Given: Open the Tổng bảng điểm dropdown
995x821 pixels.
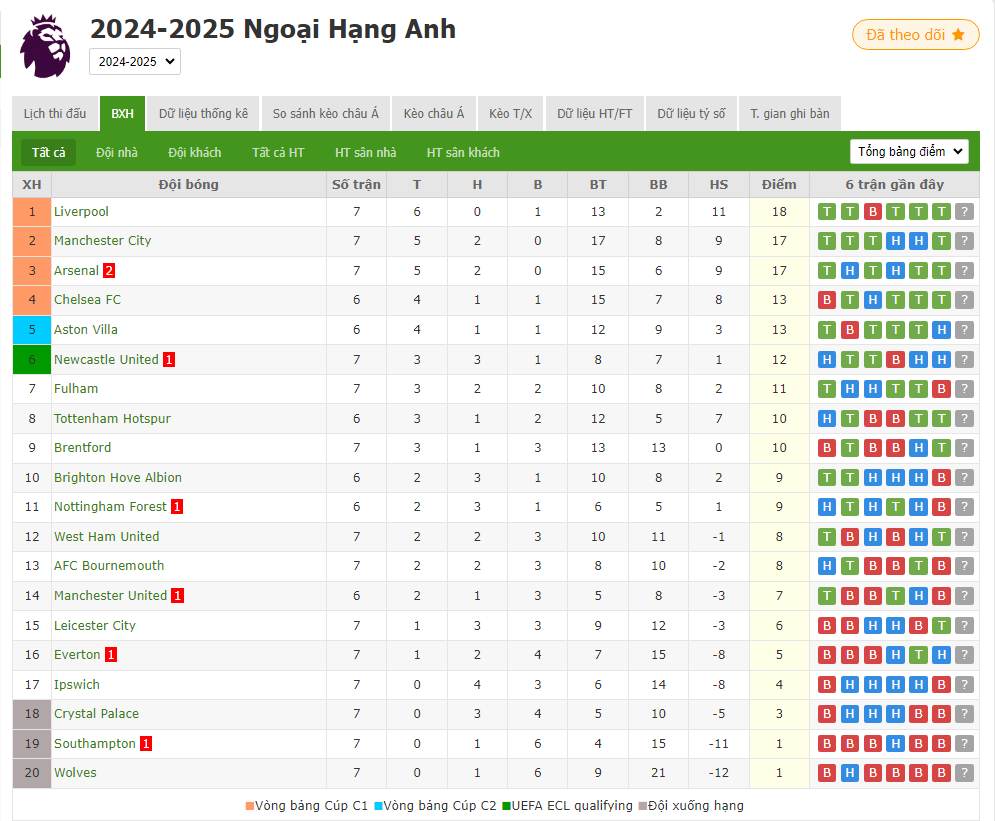Looking at the screenshot, I should tap(909, 152).
